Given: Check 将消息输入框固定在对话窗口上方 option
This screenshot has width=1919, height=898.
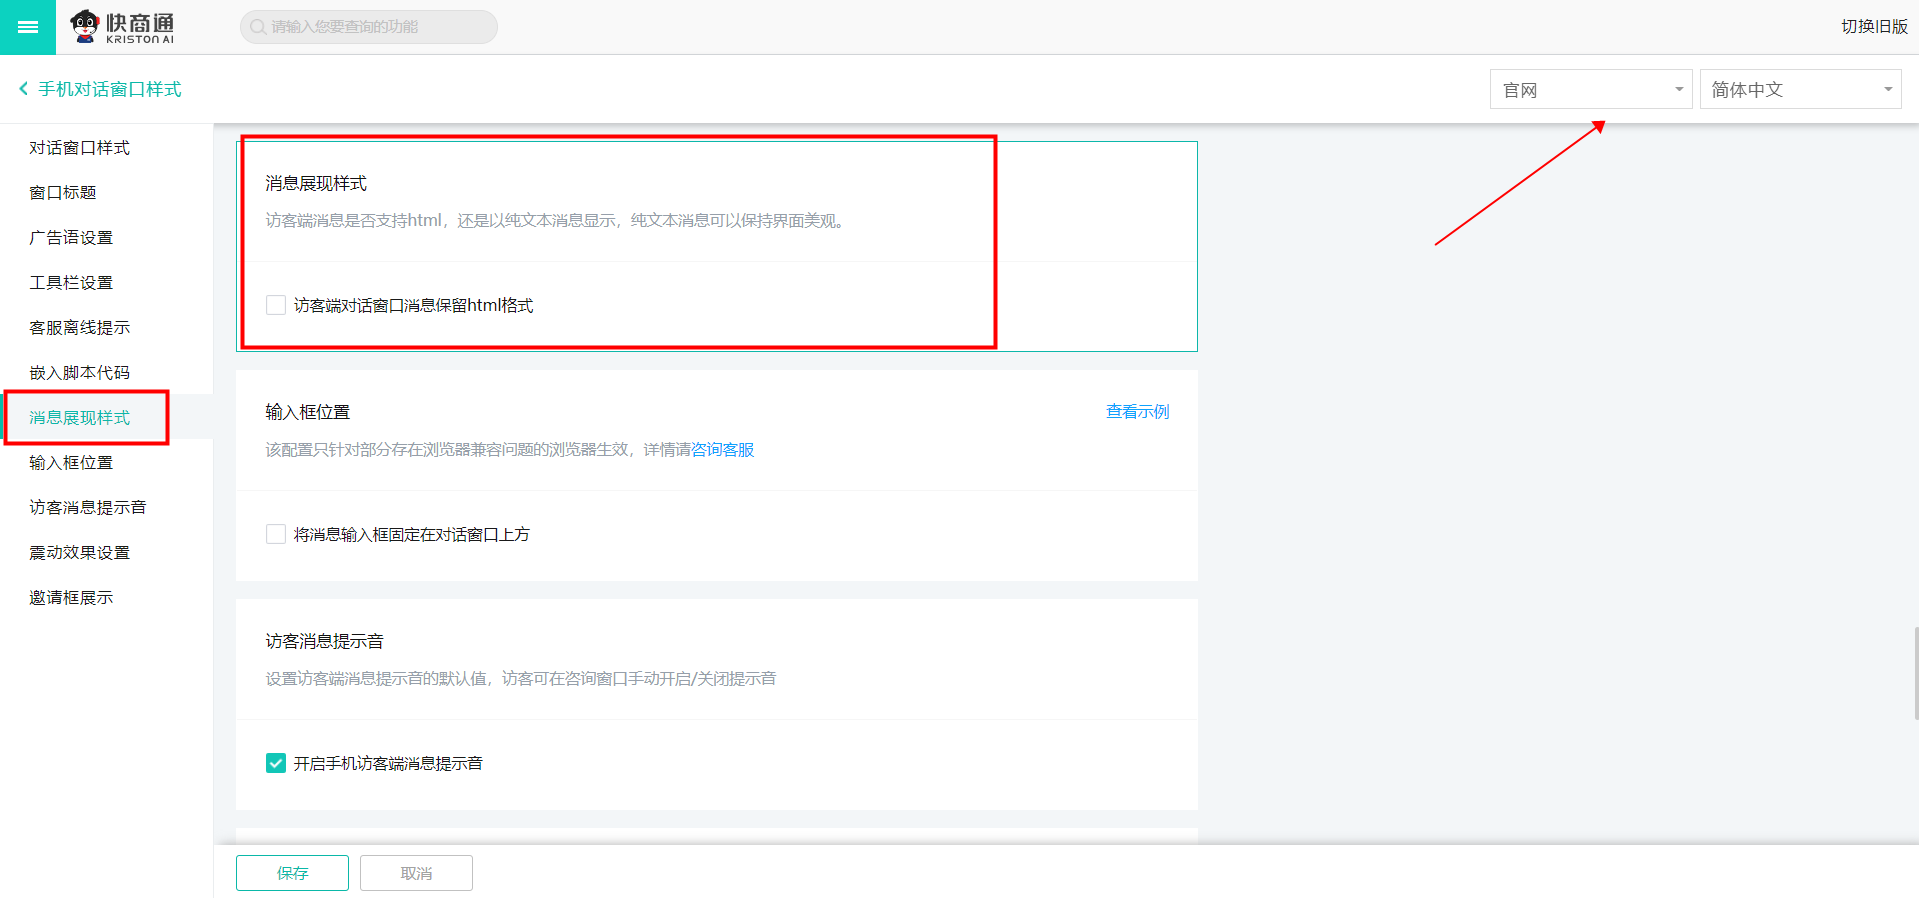Looking at the screenshot, I should (x=276, y=534).
